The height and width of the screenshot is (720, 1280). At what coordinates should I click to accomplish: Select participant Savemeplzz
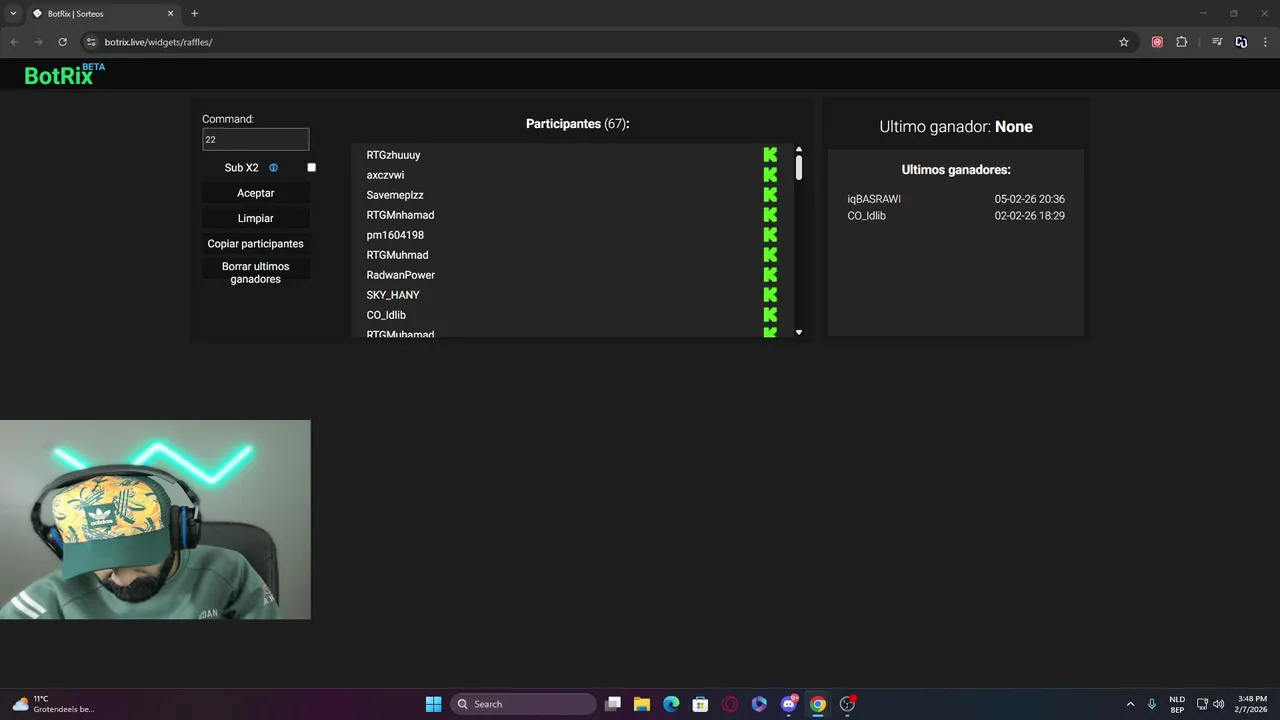coord(395,195)
